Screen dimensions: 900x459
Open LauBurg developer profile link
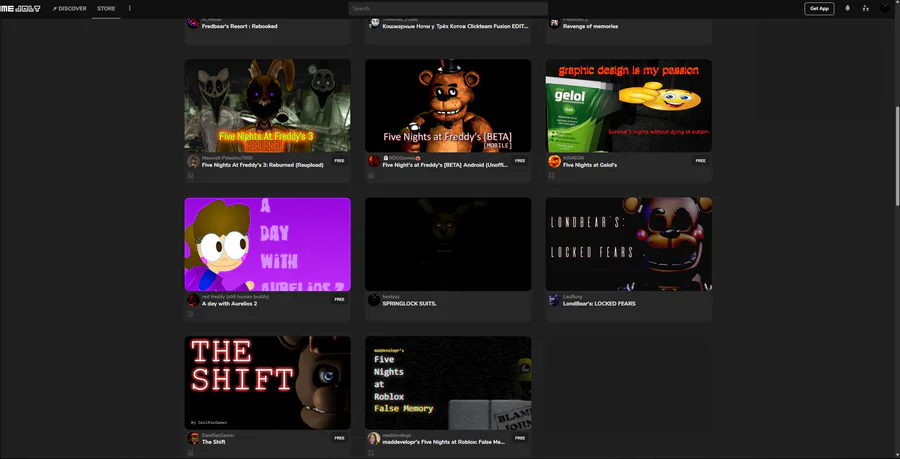pyautogui.click(x=572, y=297)
